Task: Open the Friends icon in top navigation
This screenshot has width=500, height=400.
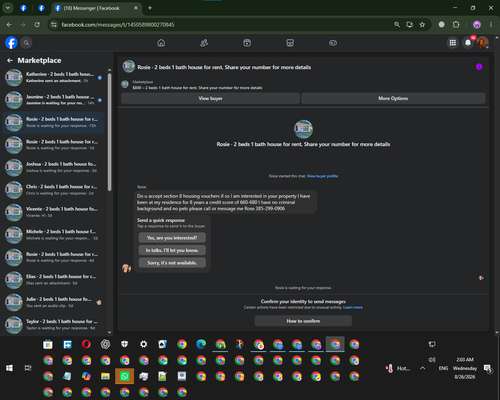Action: click(204, 43)
